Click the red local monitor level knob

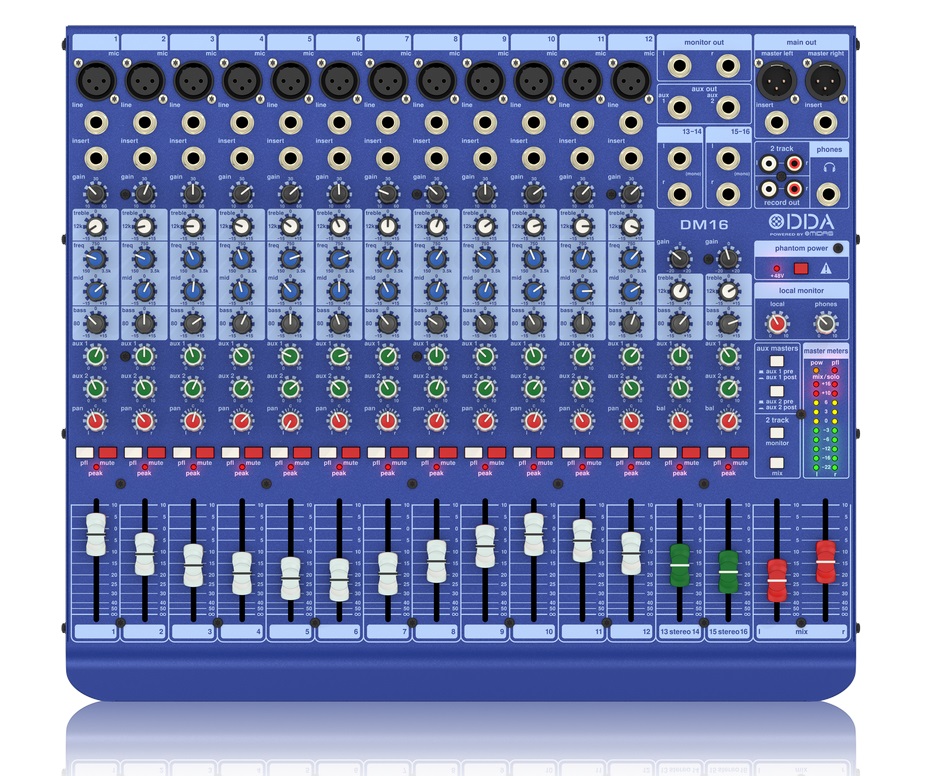pyautogui.click(x=777, y=323)
